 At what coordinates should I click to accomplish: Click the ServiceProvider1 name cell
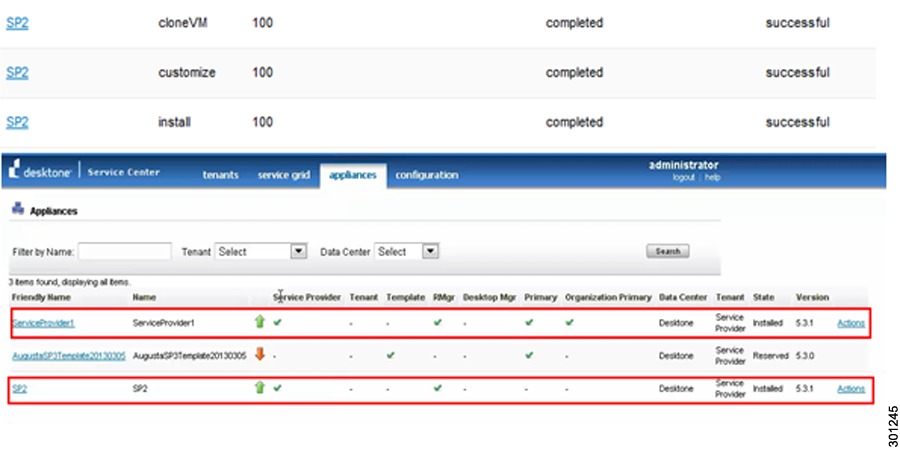point(164,323)
